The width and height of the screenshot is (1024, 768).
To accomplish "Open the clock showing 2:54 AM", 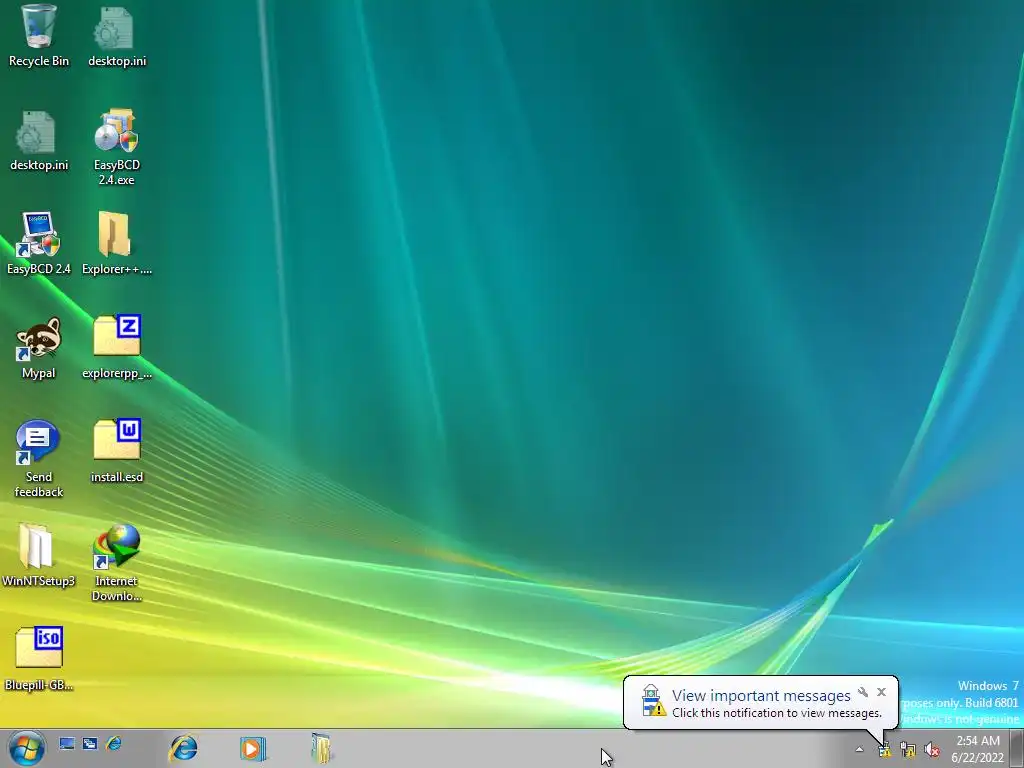I will click(x=978, y=749).
